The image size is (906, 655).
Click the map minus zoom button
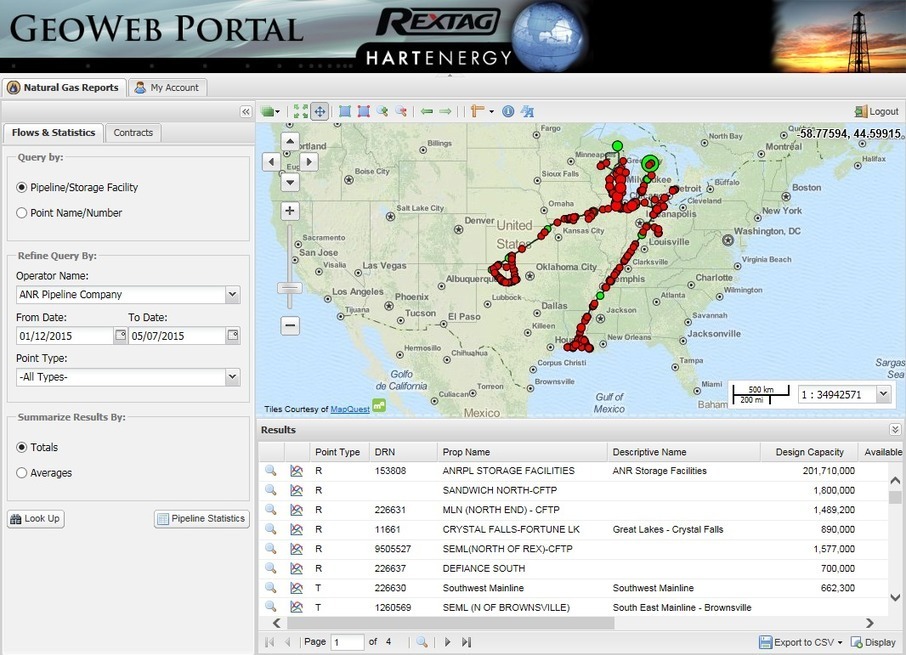(290, 326)
